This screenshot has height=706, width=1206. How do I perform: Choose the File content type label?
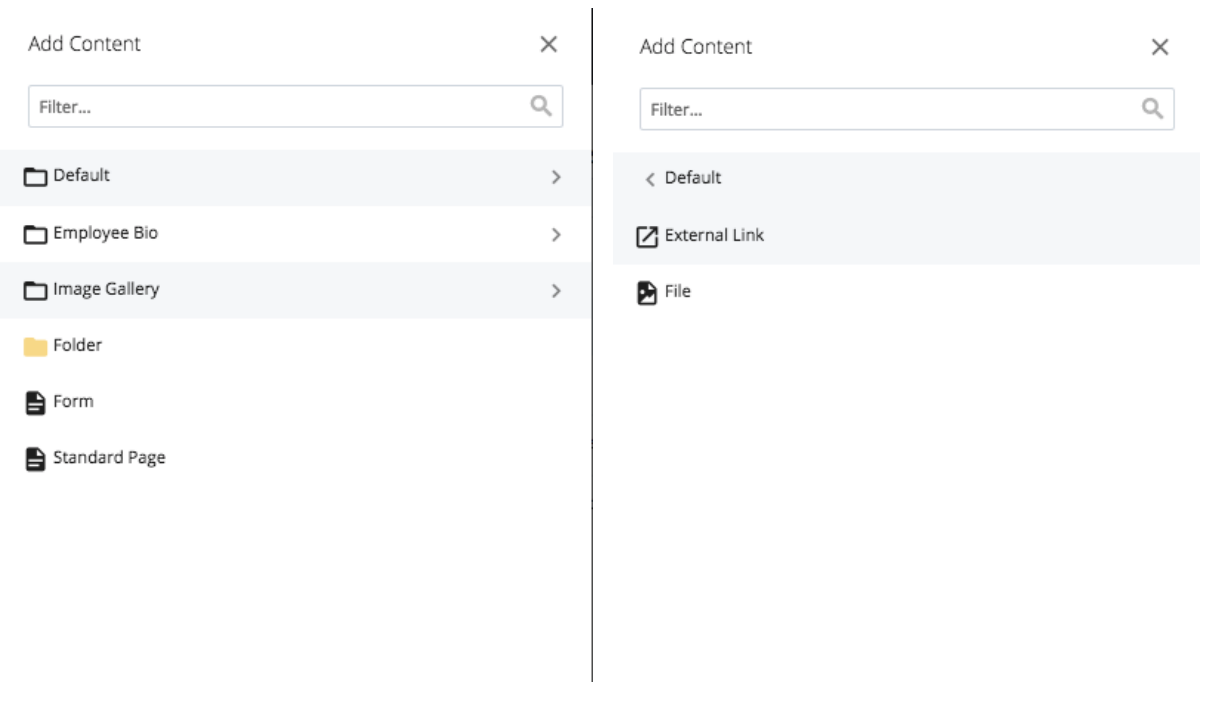(678, 292)
